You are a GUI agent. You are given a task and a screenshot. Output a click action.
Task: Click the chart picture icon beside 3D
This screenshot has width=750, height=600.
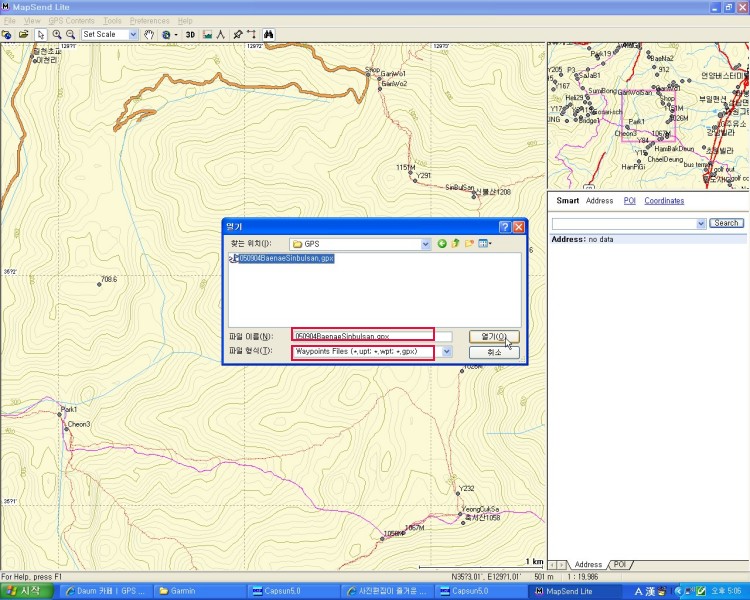pos(207,34)
